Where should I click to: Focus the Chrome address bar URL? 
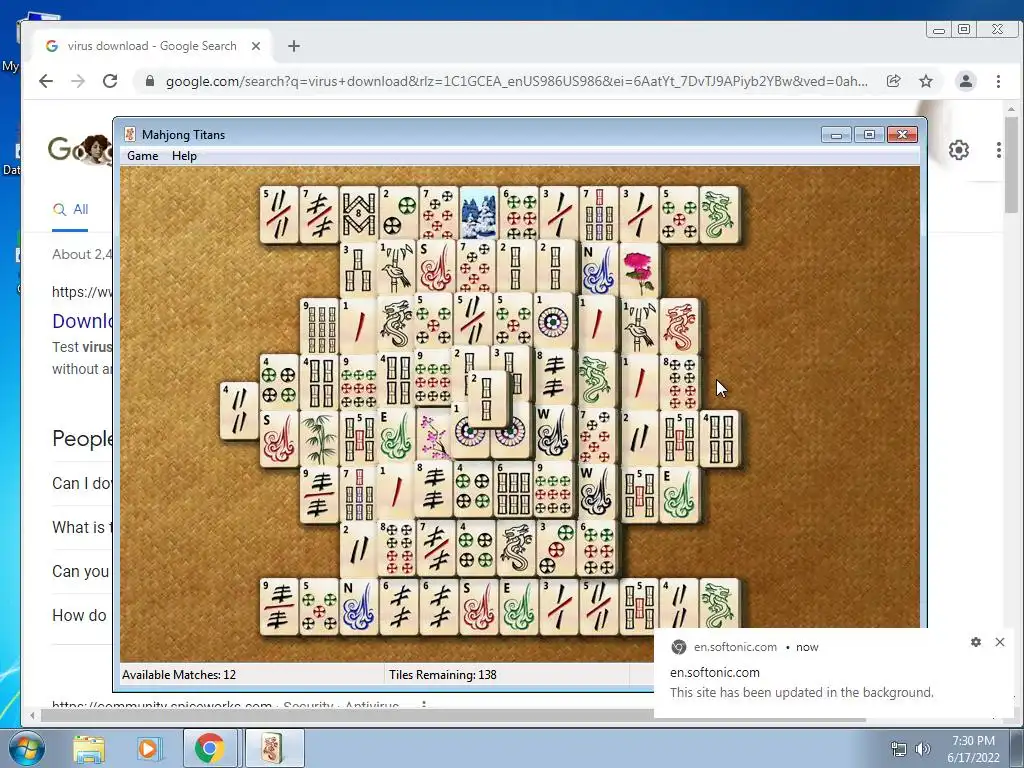[516, 81]
